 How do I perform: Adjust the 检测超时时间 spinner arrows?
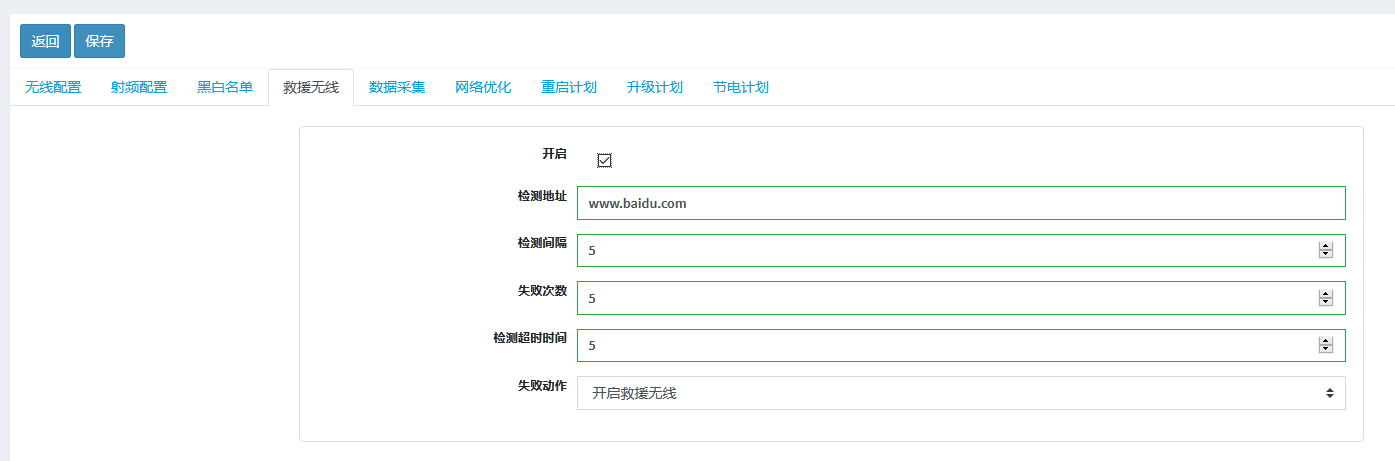pos(1326,345)
